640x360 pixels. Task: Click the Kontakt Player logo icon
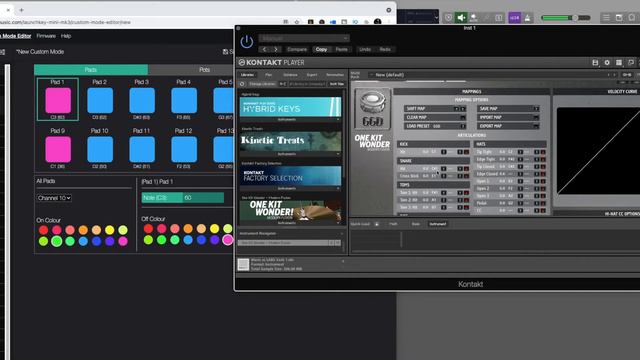242,62
